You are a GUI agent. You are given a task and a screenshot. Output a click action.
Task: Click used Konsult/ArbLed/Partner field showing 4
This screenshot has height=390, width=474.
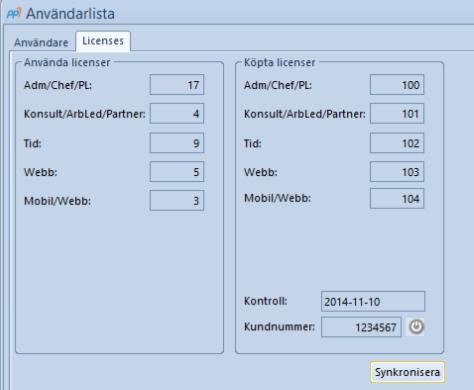(x=177, y=114)
